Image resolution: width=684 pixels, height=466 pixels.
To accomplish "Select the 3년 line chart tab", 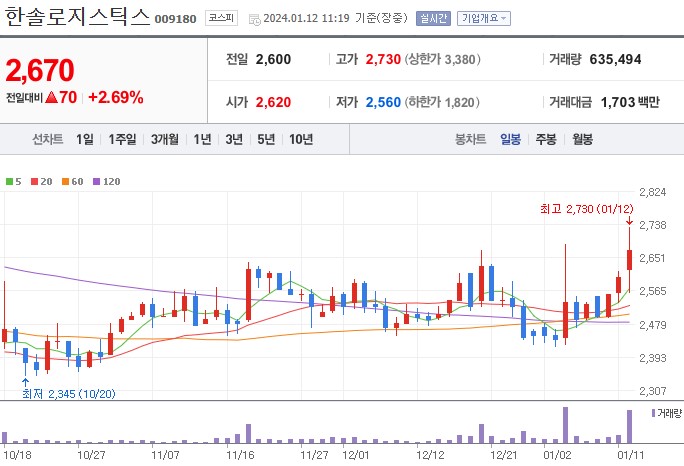I will (x=234, y=139).
